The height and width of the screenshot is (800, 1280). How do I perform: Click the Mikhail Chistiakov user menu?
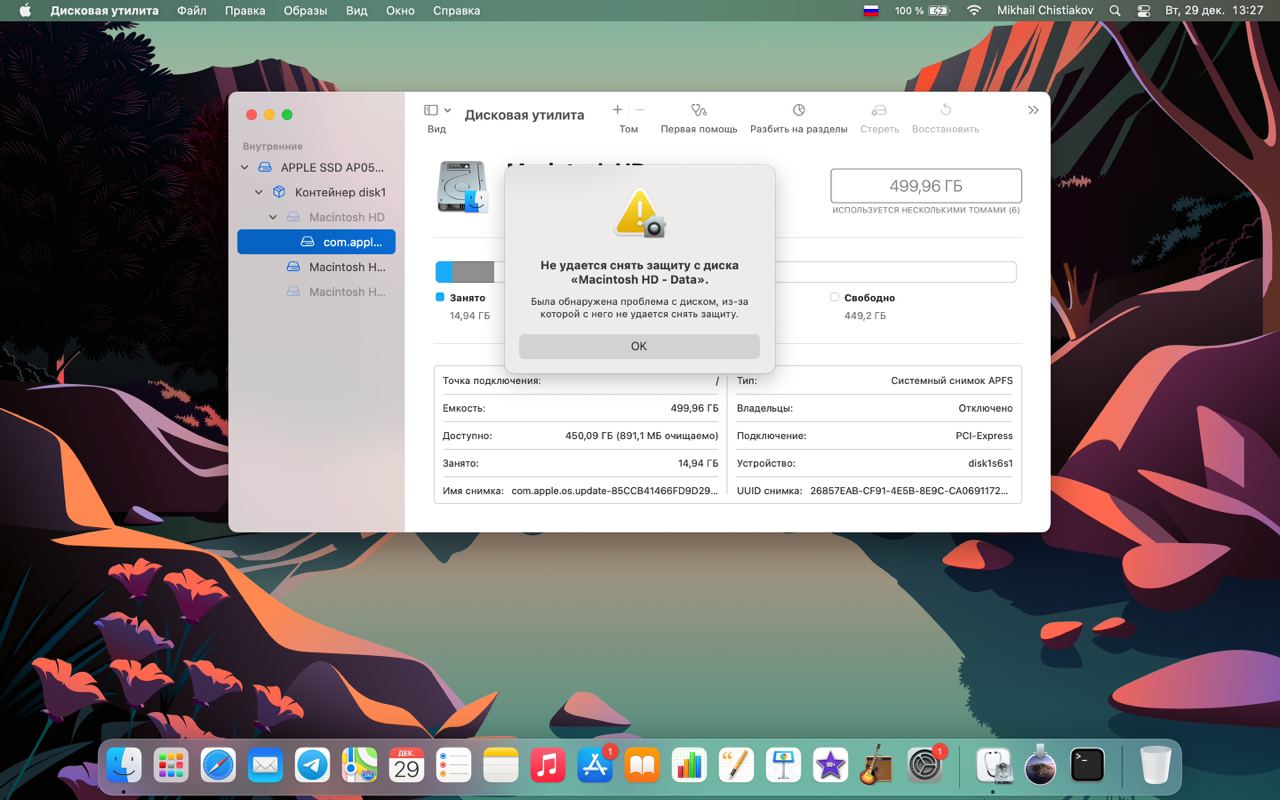pos(1045,11)
